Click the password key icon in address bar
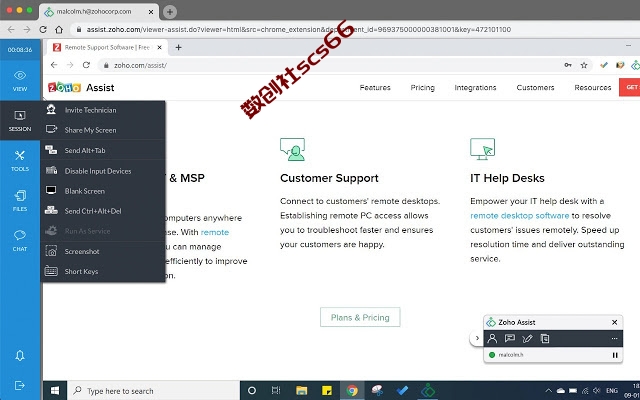 (568, 65)
